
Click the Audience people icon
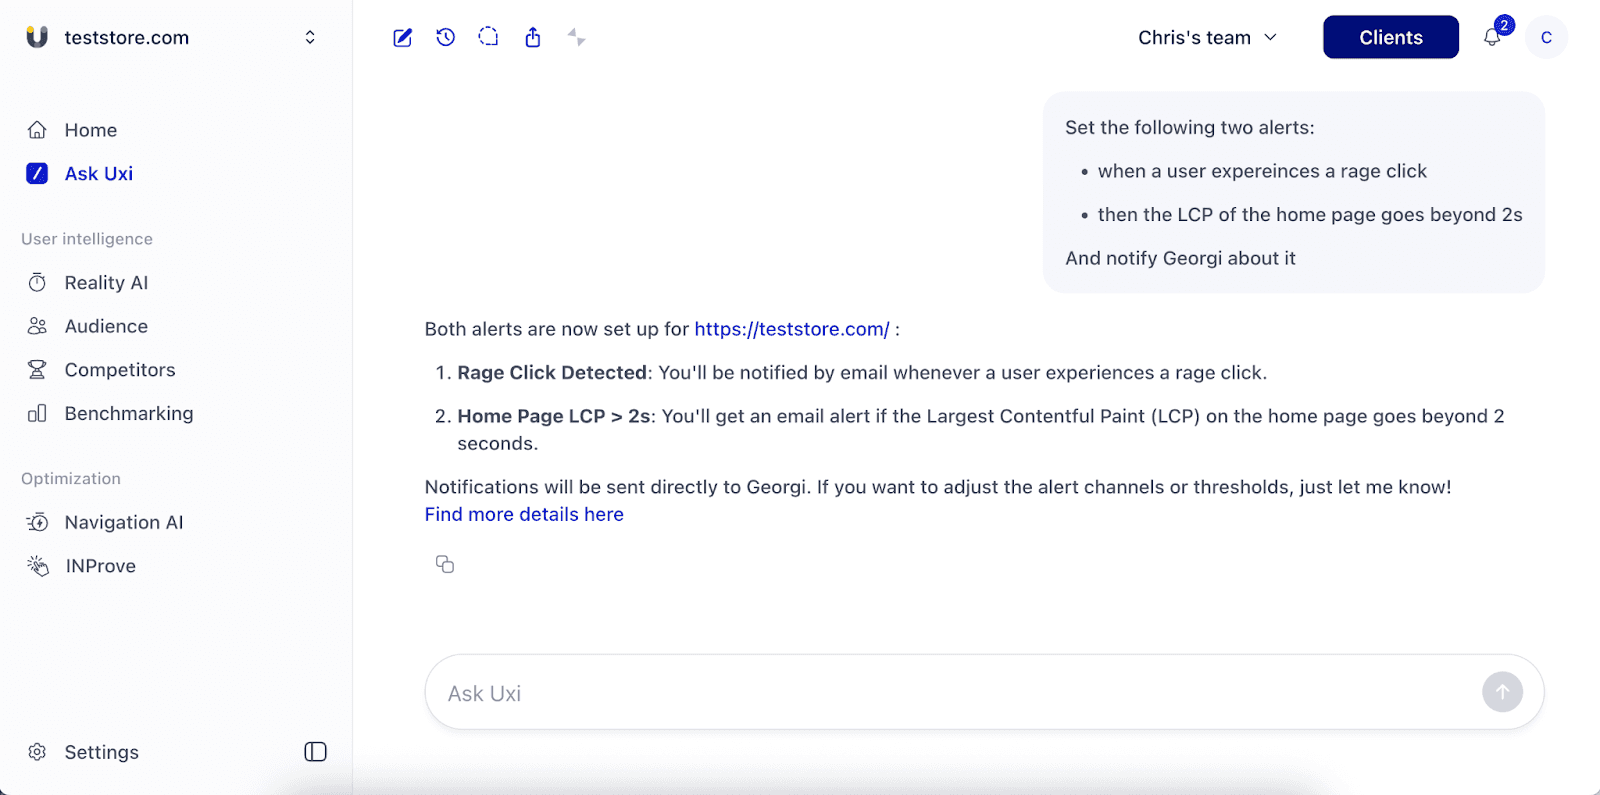pos(37,326)
